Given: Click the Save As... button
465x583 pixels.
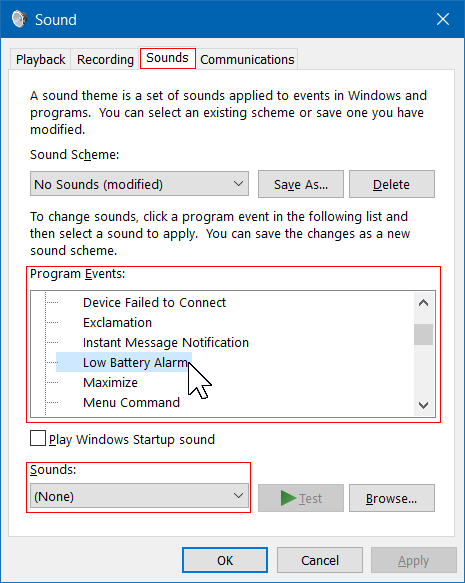Looking at the screenshot, I should 301,184.
